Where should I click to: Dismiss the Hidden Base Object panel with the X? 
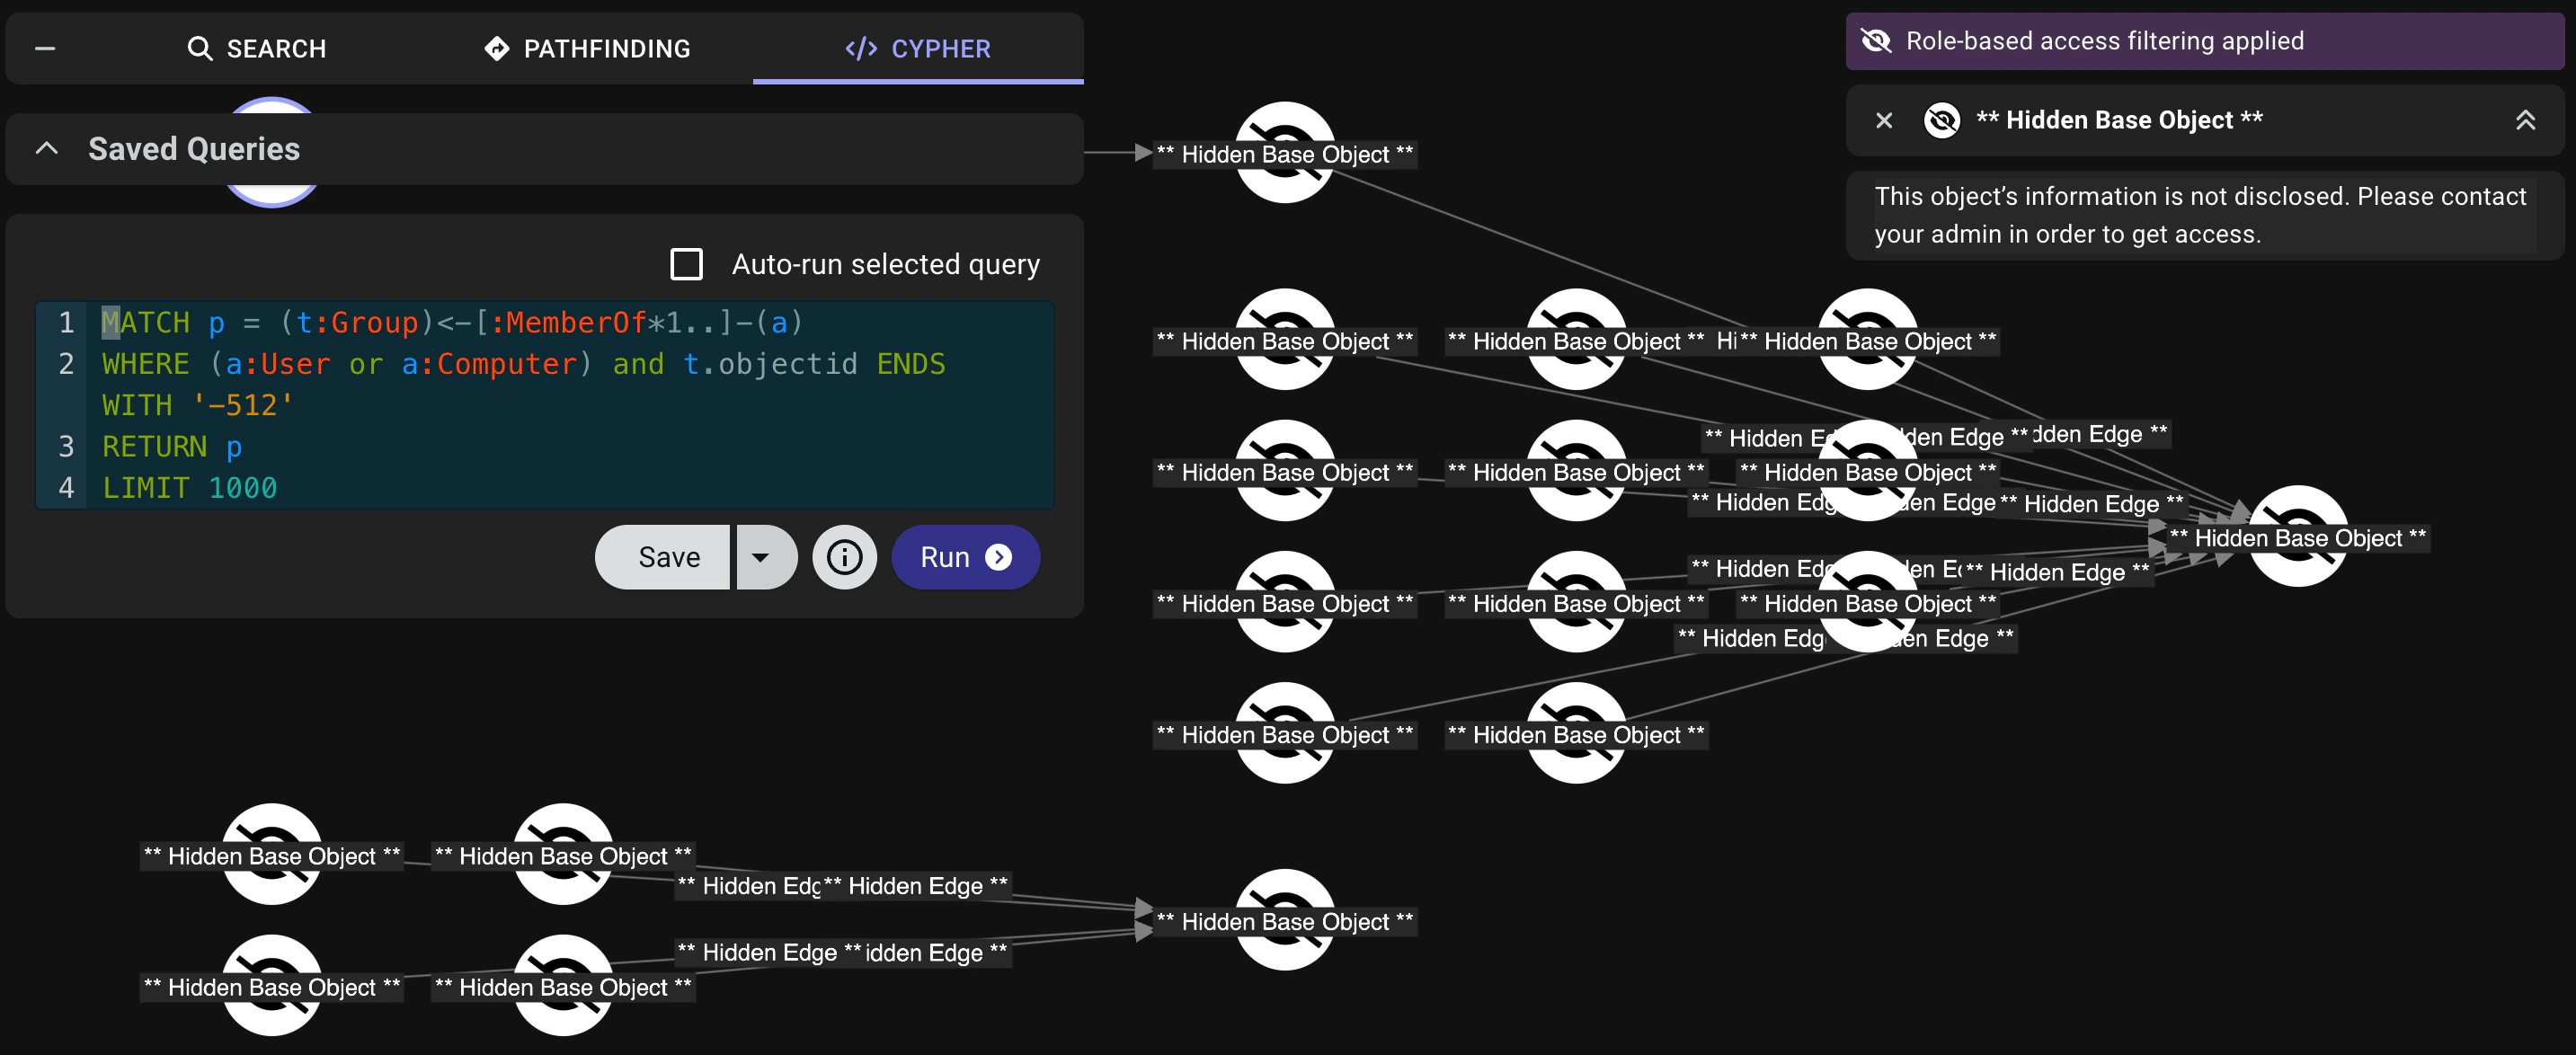tap(1884, 120)
